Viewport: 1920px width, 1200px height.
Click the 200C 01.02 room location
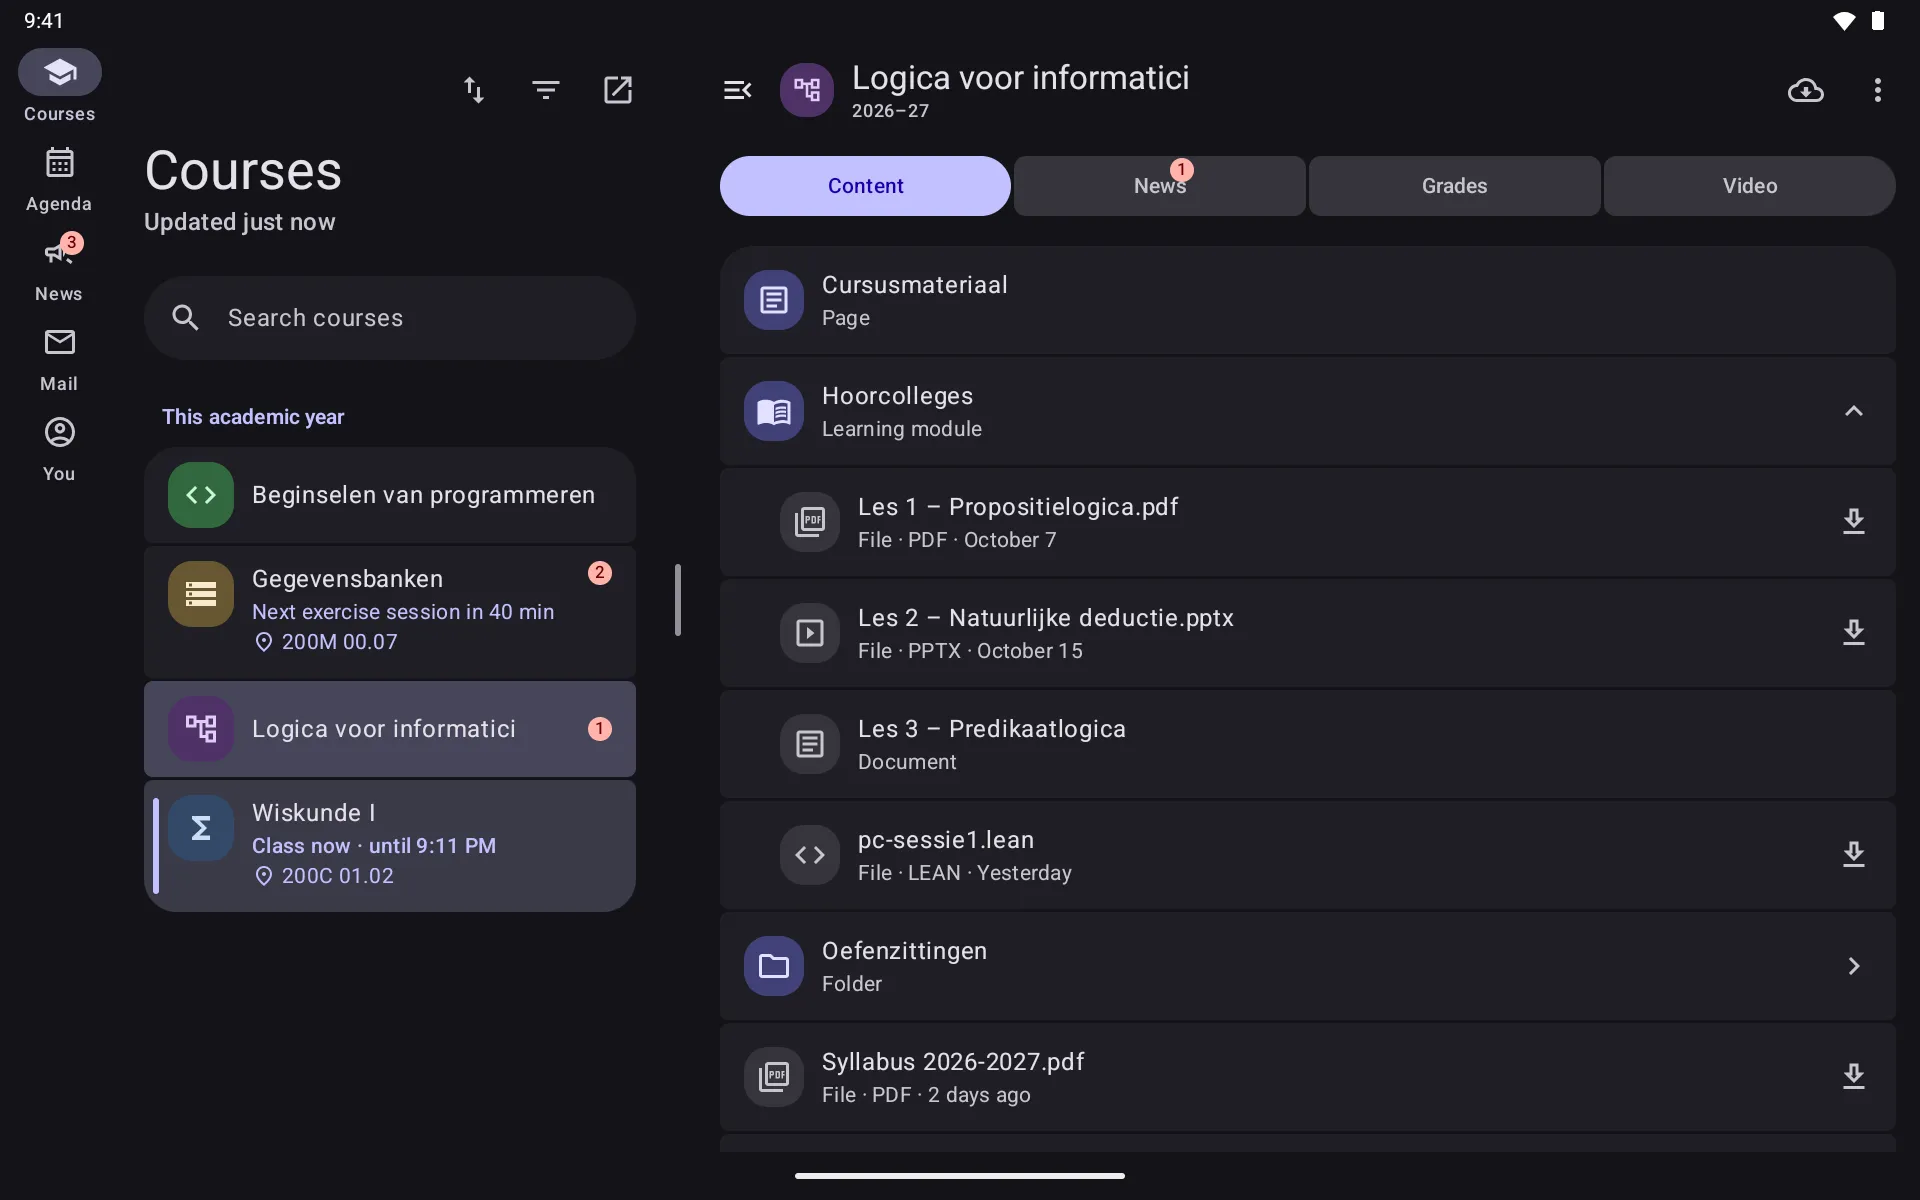(324, 876)
